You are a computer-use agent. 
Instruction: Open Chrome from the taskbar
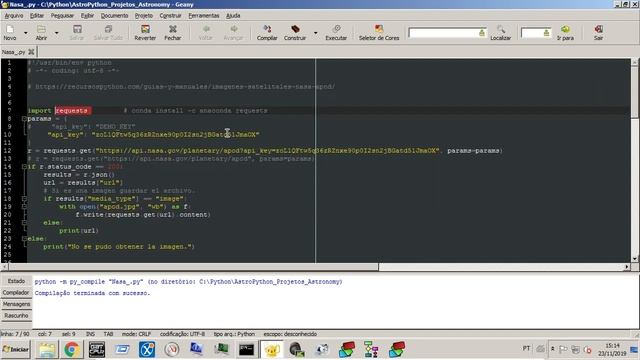pyautogui.click(x=72, y=350)
